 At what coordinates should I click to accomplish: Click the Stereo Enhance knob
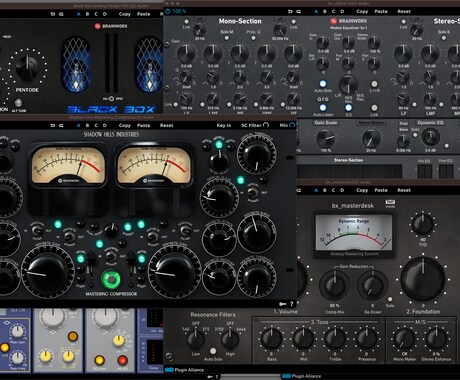[x=436, y=339]
